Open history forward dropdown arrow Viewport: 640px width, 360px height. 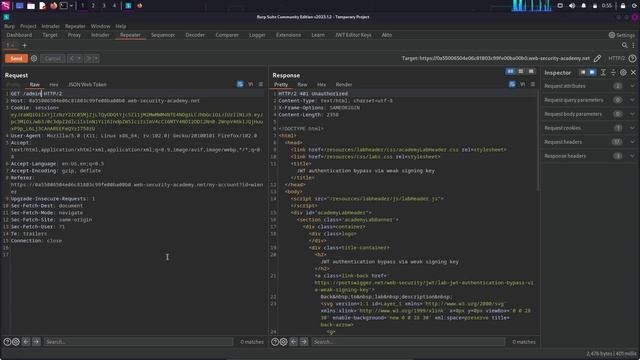96,58
